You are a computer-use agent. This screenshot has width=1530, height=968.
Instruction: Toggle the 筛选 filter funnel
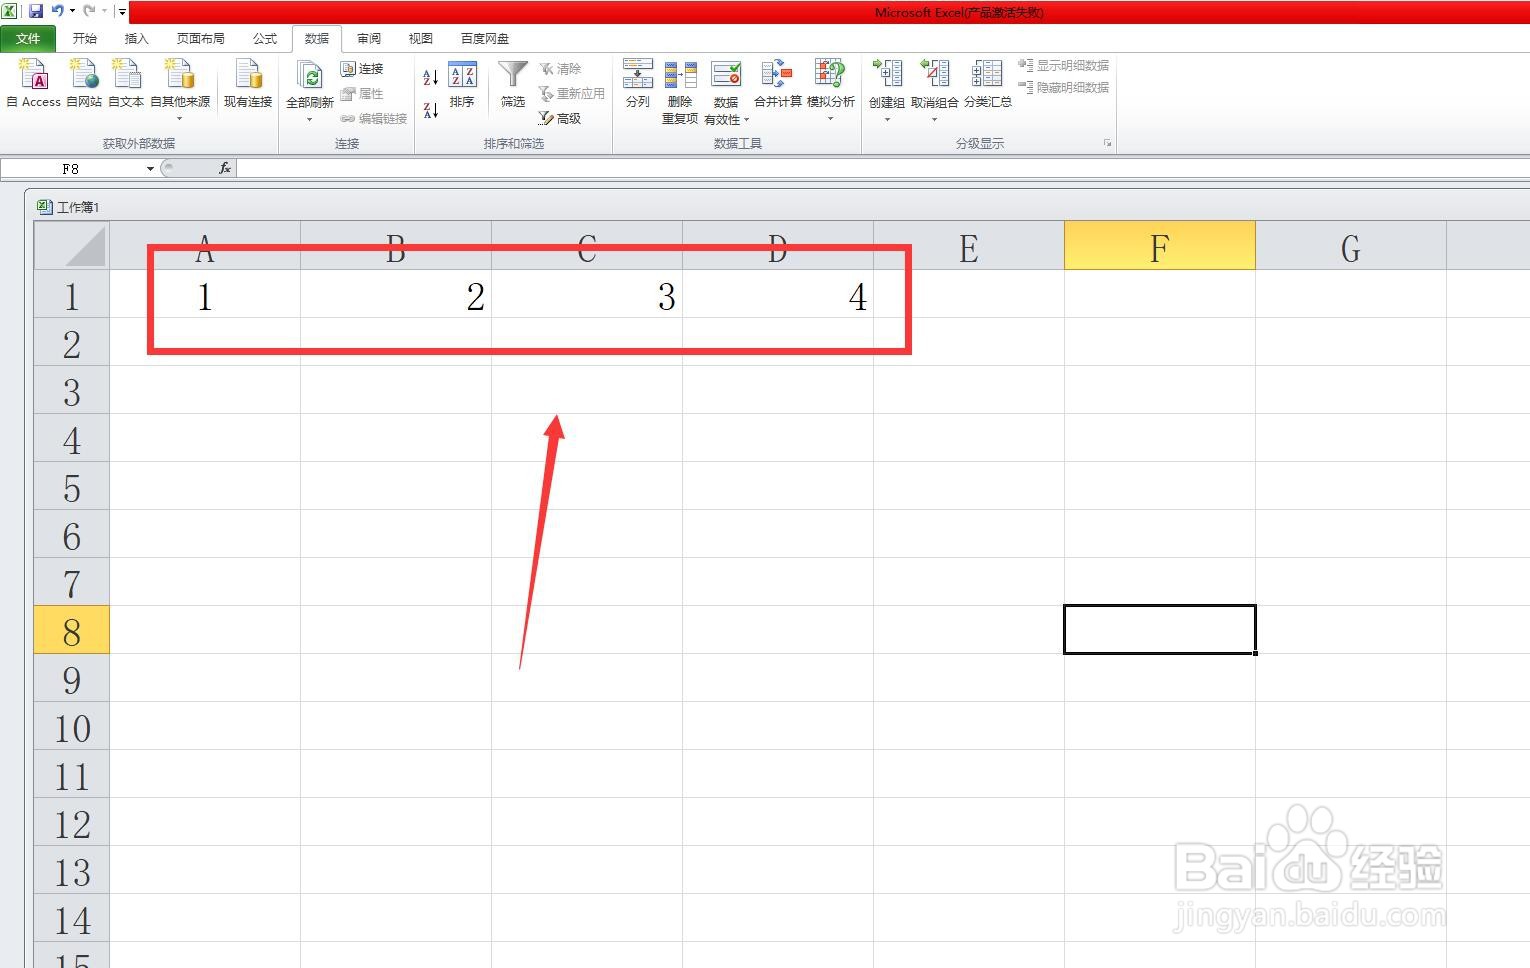click(x=513, y=85)
